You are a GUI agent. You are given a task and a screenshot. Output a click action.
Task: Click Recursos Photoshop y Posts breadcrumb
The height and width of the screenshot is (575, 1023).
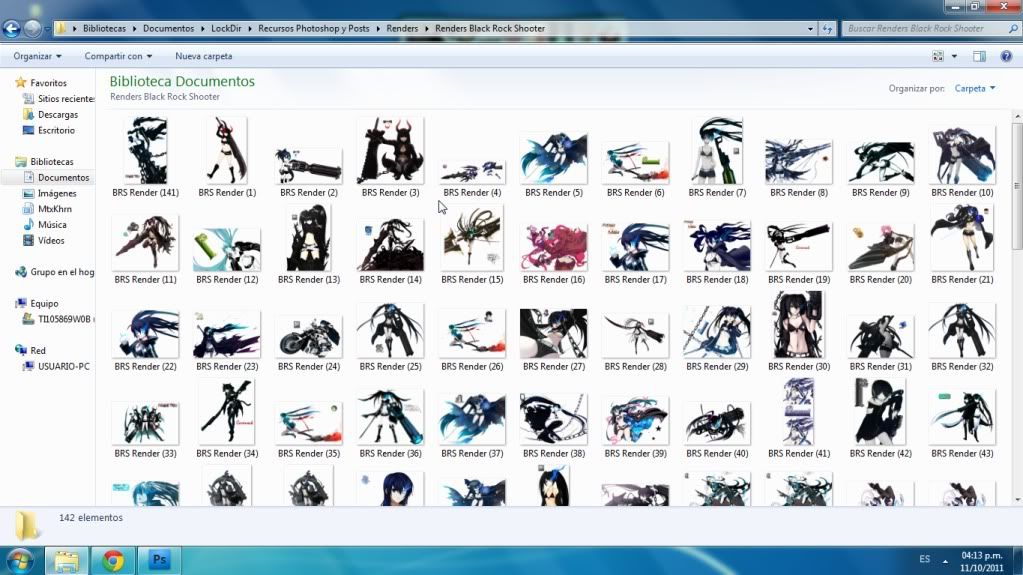click(314, 29)
